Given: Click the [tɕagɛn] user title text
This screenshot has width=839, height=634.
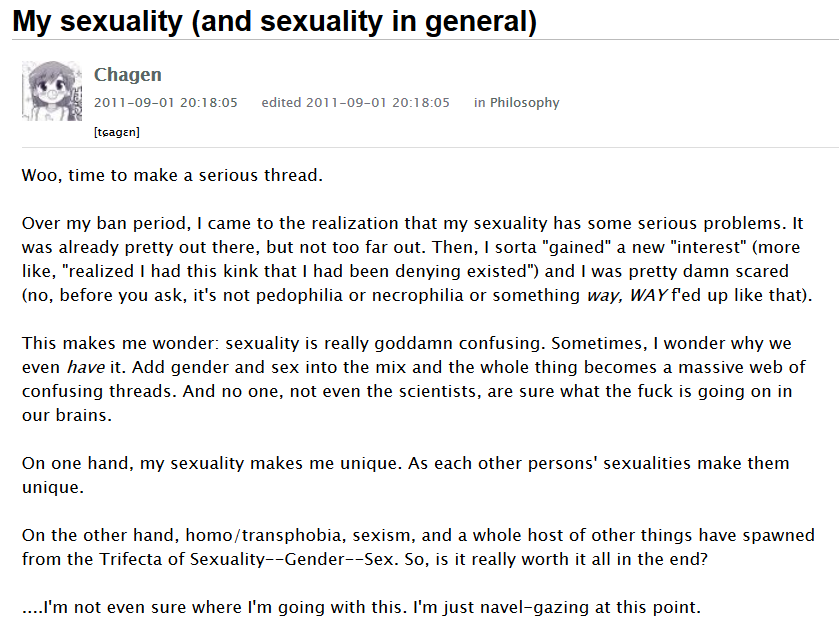Looking at the screenshot, I should pyautogui.click(x=117, y=132).
